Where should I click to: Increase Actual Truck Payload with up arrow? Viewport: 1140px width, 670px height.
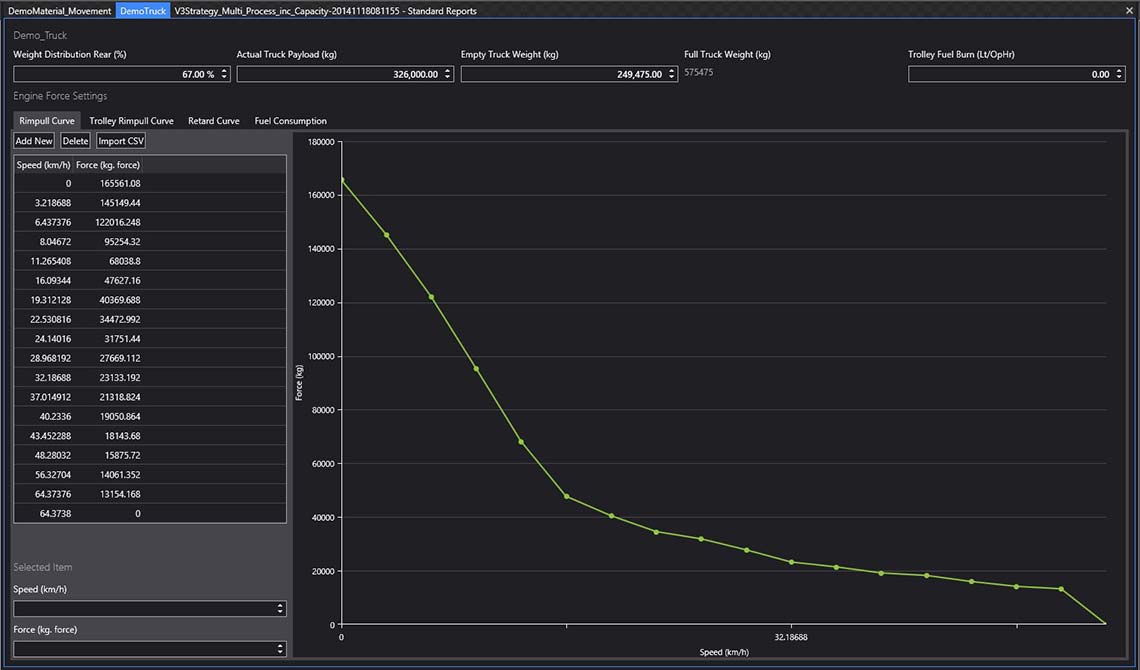point(448,70)
